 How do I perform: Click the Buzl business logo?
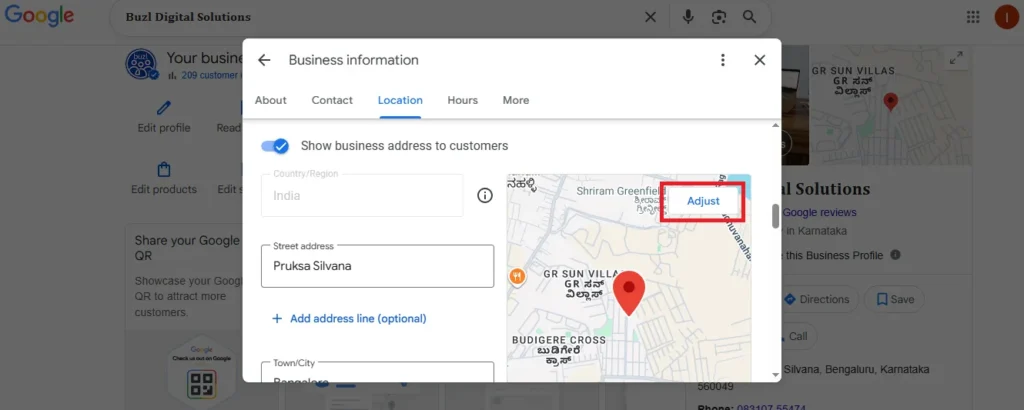click(141, 65)
